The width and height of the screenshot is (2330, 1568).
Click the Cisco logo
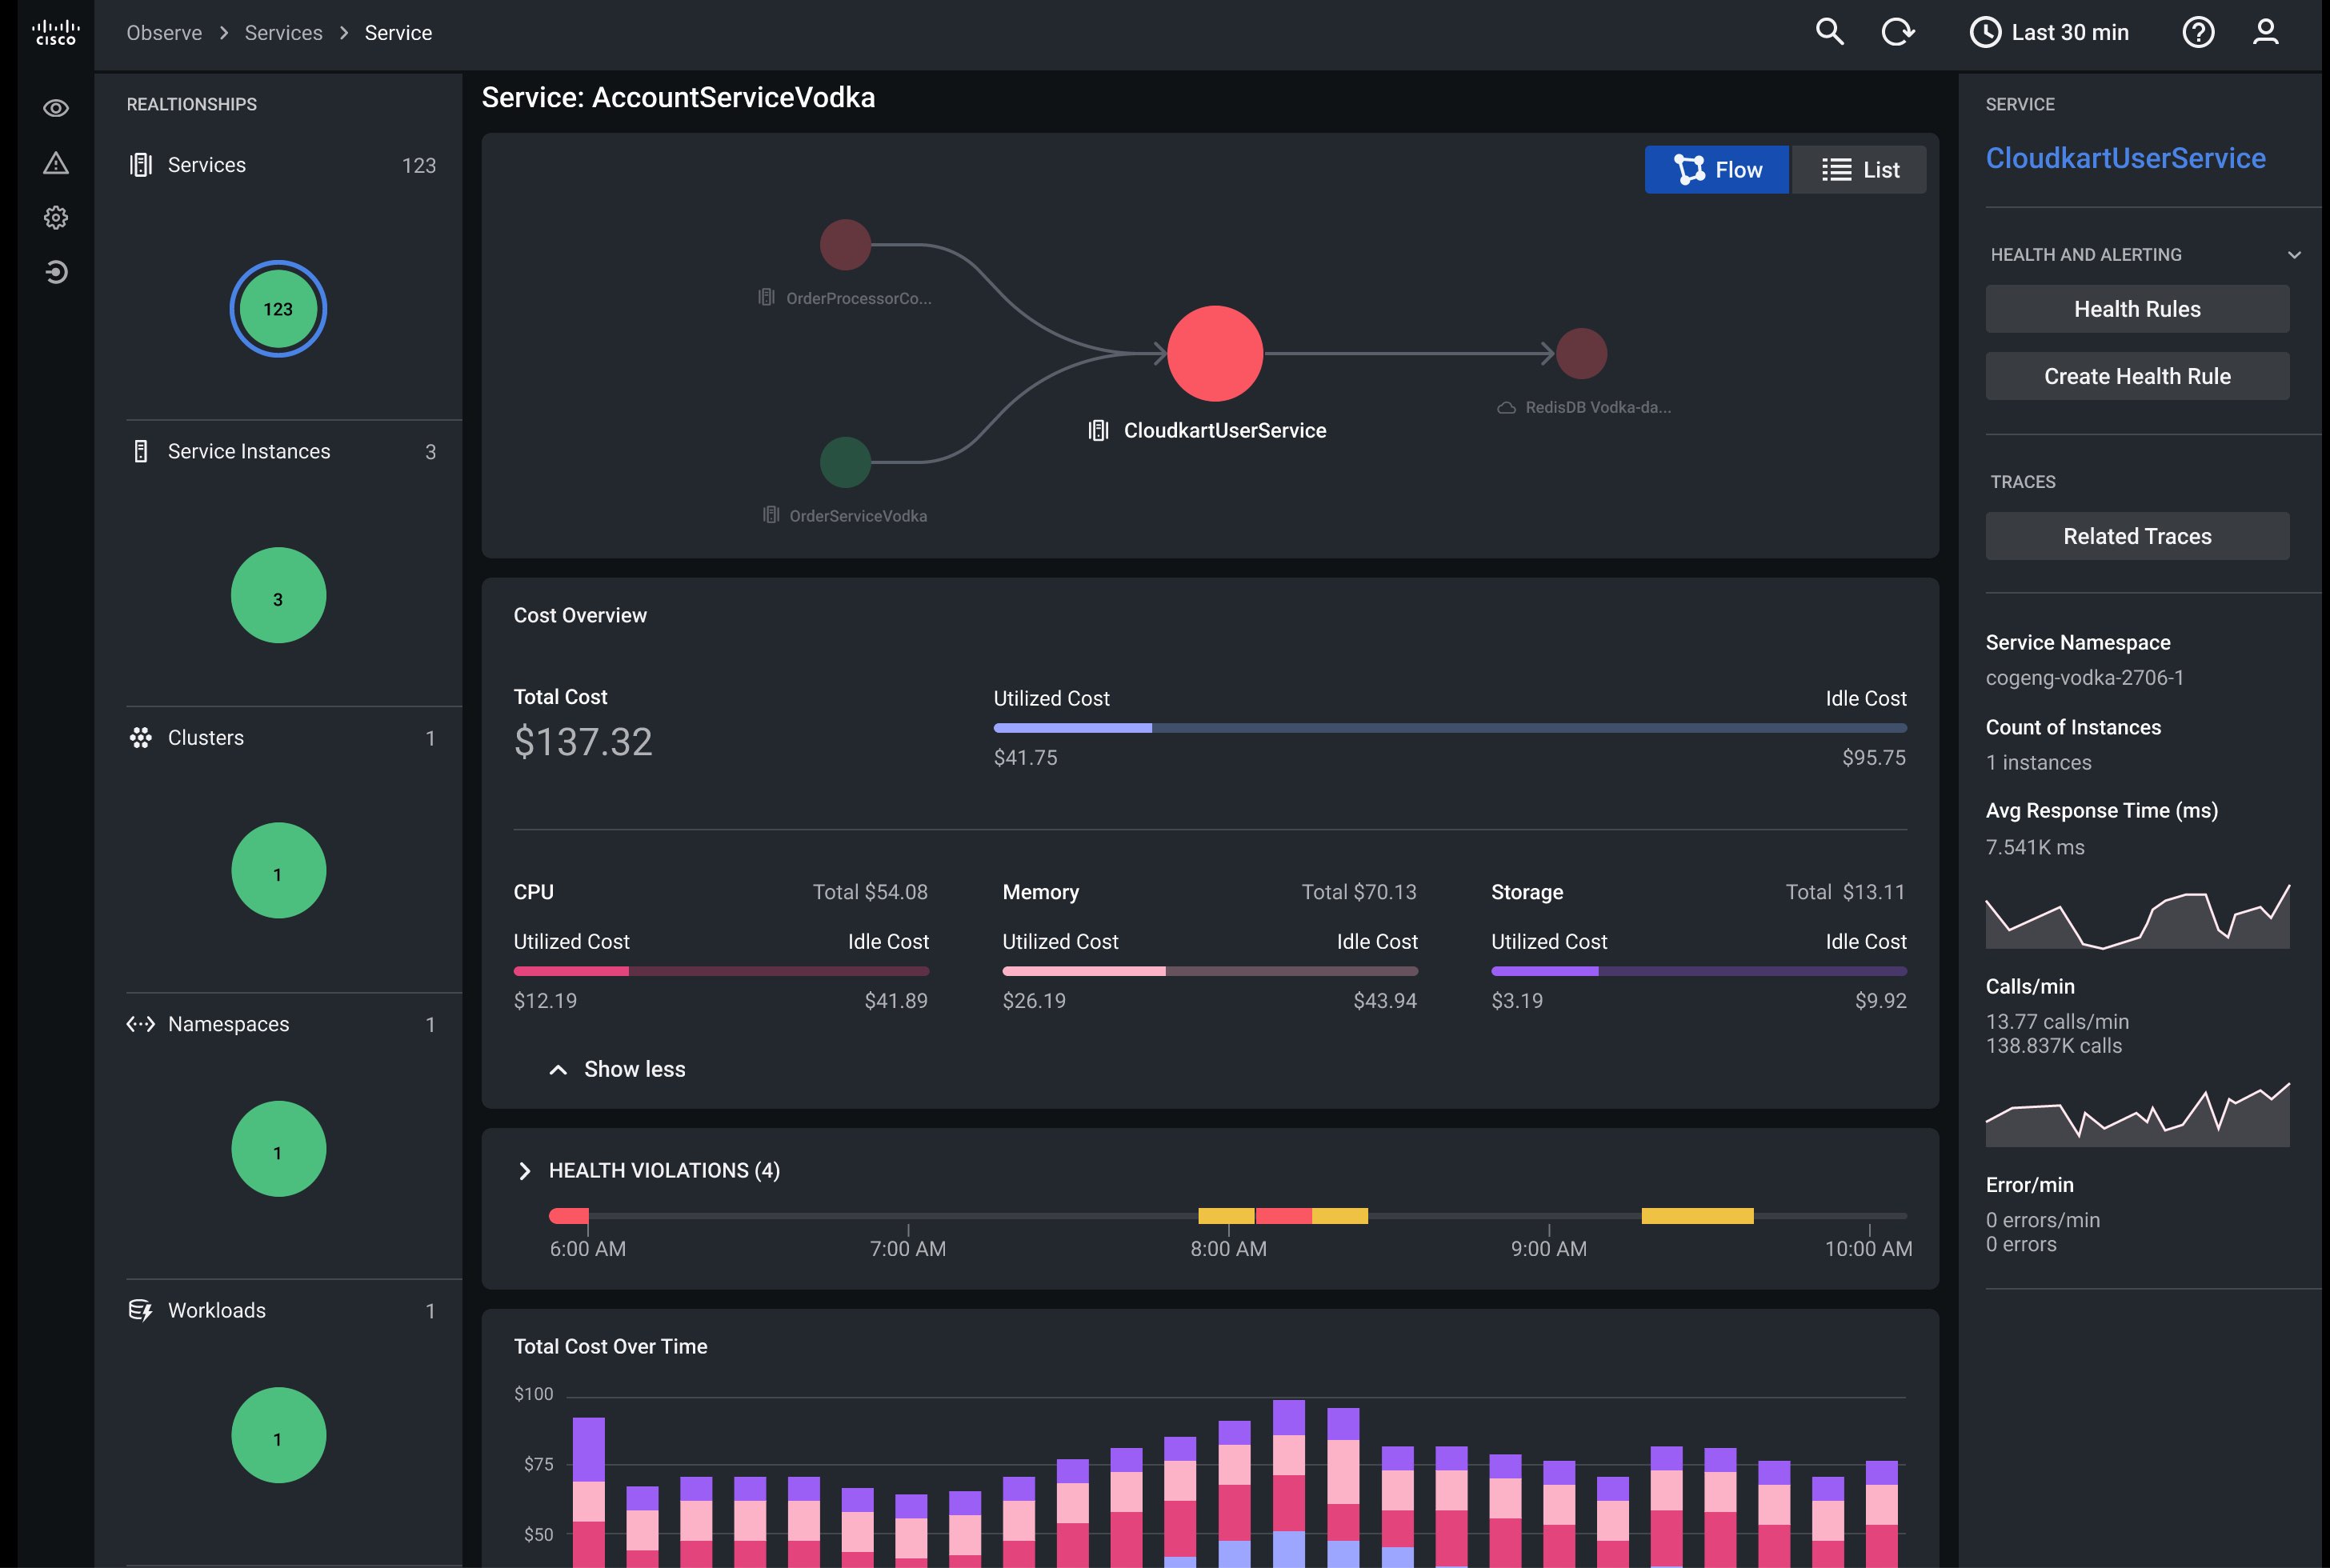click(56, 32)
